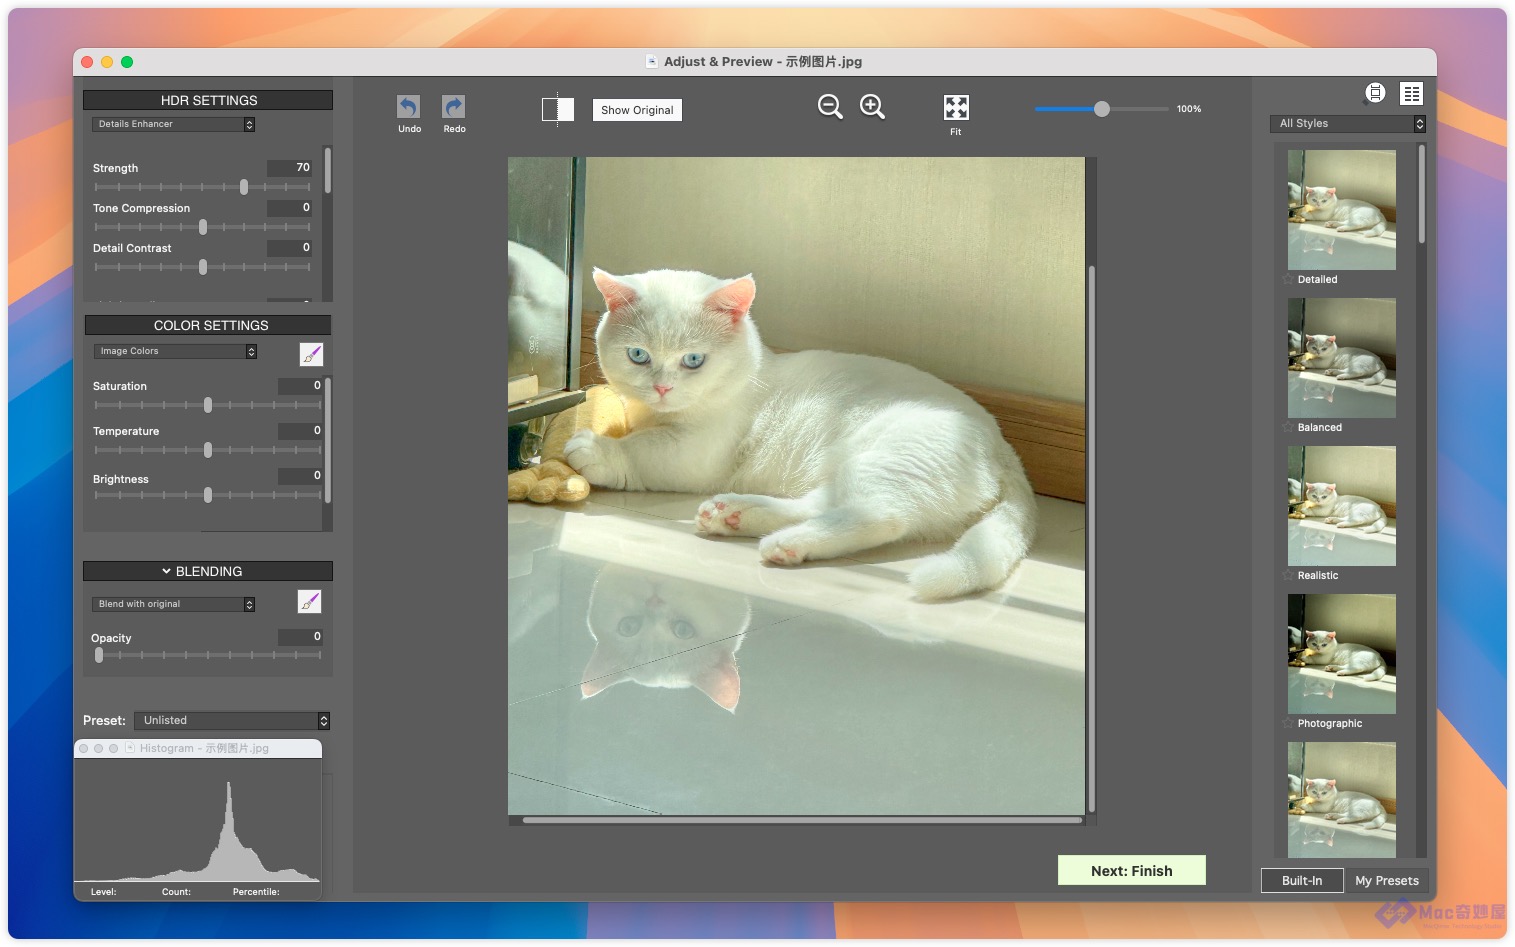Open the Blend with original dropdown
The width and height of the screenshot is (1515, 947).
(x=174, y=604)
